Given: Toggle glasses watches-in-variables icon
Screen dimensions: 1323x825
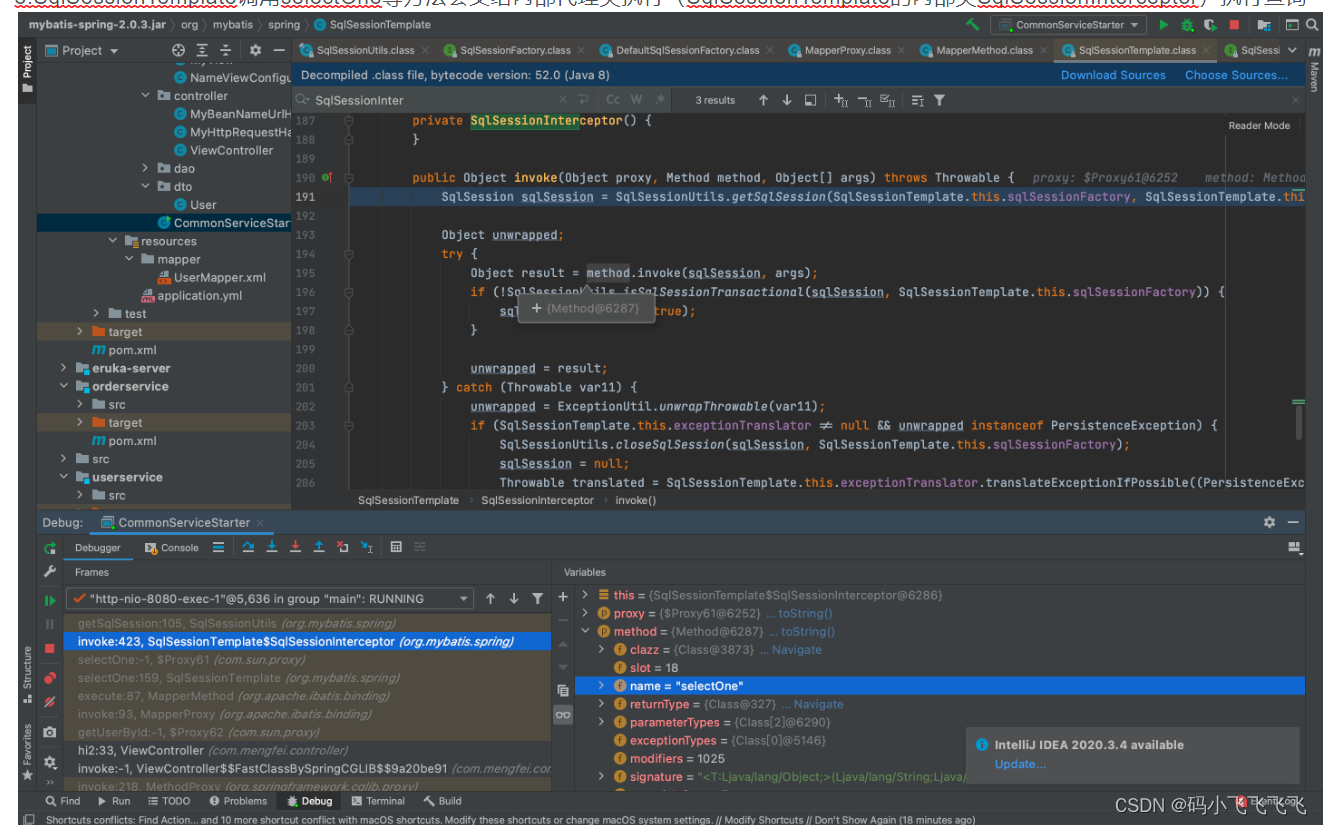Looking at the screenshot, I should point(563,714).
